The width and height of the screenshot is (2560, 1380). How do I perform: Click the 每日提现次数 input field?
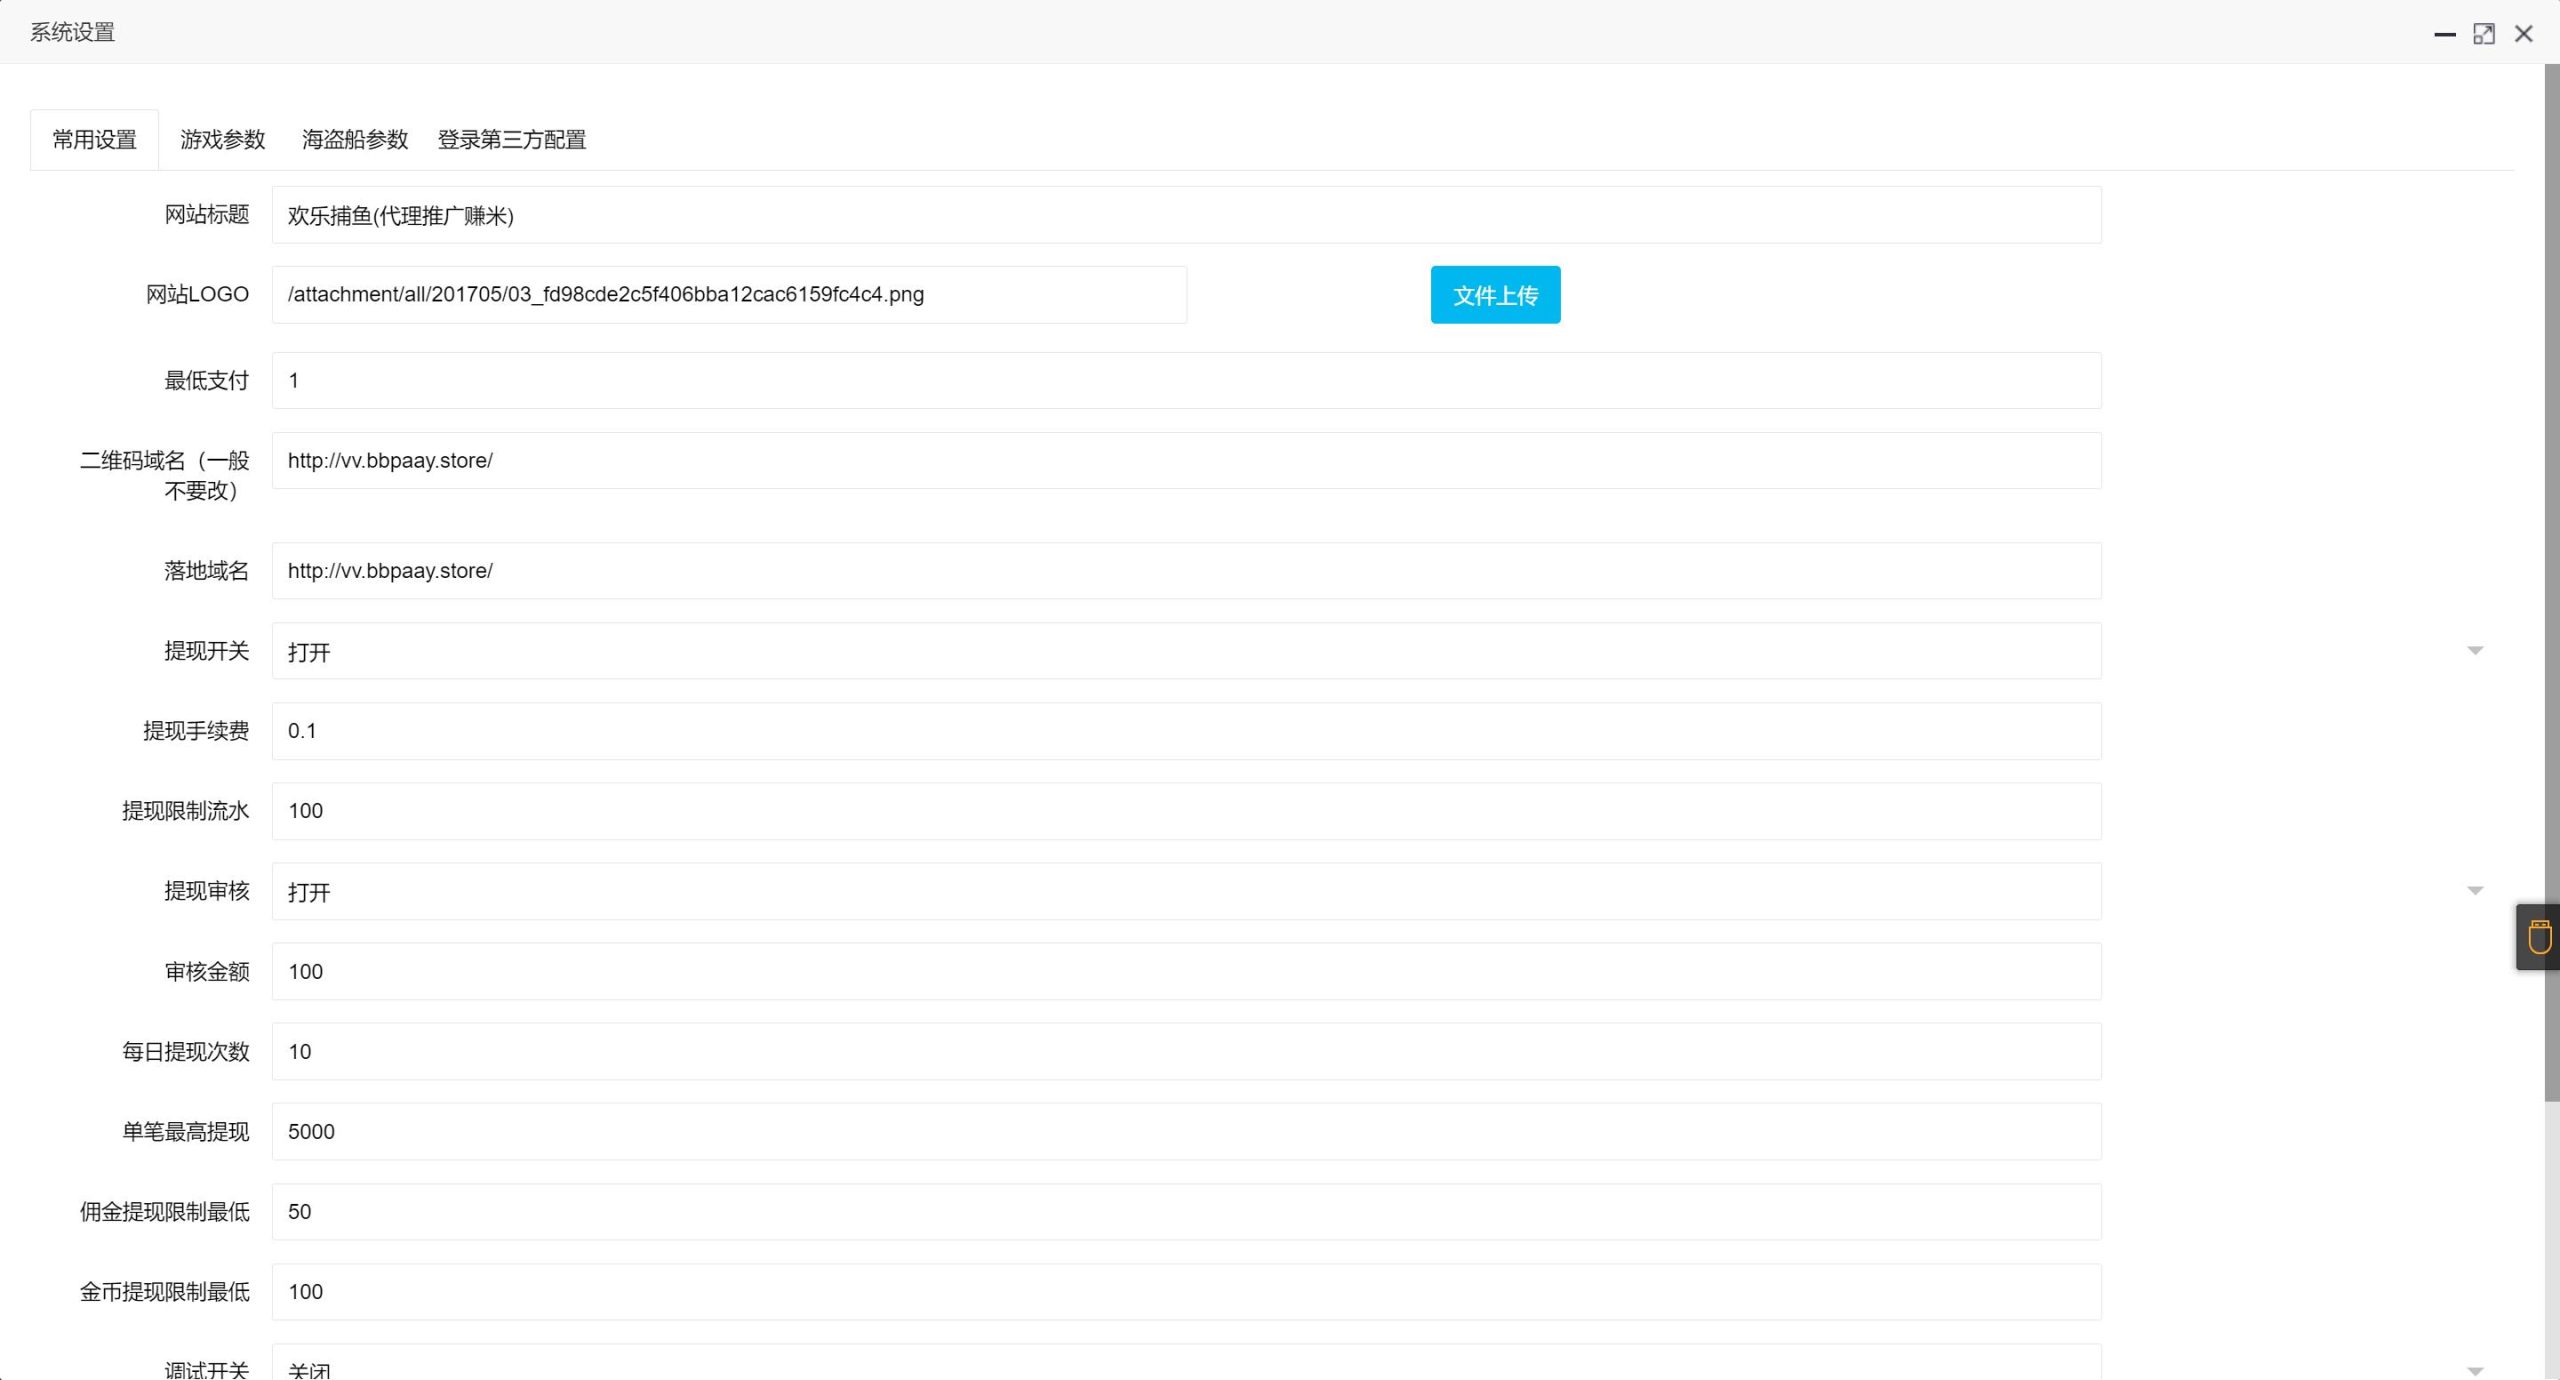pyautogui.click(x=1186, y=1052)
